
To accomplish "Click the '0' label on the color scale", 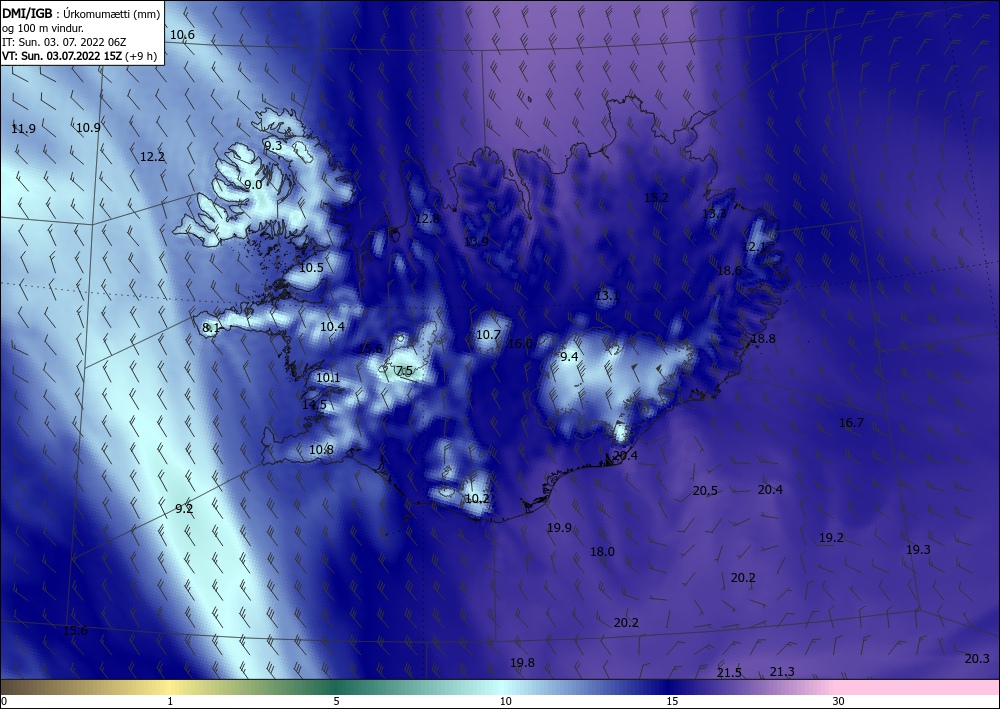I will pyautogui.click(x=4, y=701).
